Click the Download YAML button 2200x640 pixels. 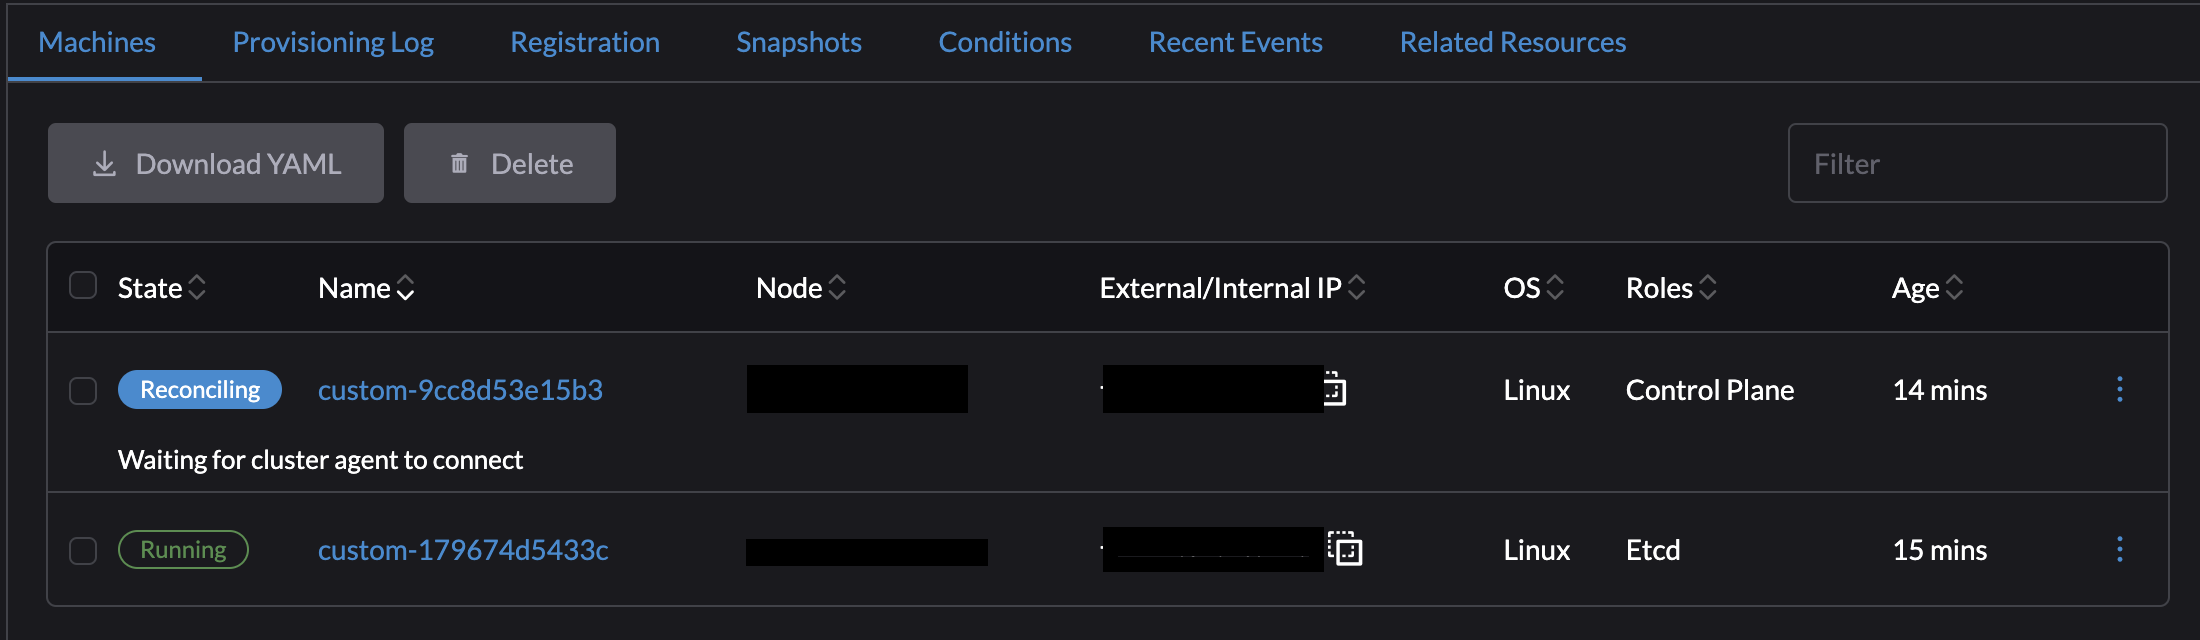(215, 163)
